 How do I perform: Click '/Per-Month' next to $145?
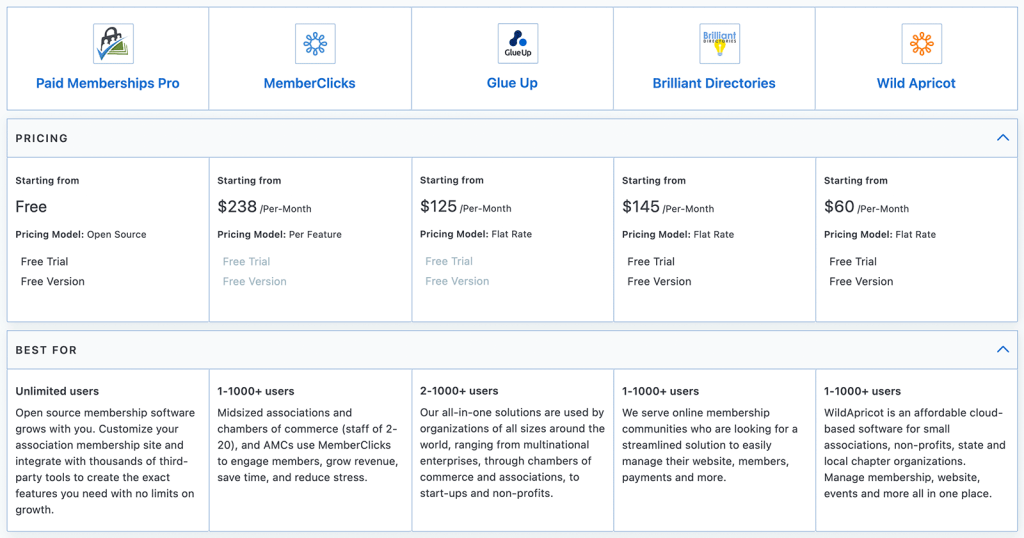[x=688, y=209]
